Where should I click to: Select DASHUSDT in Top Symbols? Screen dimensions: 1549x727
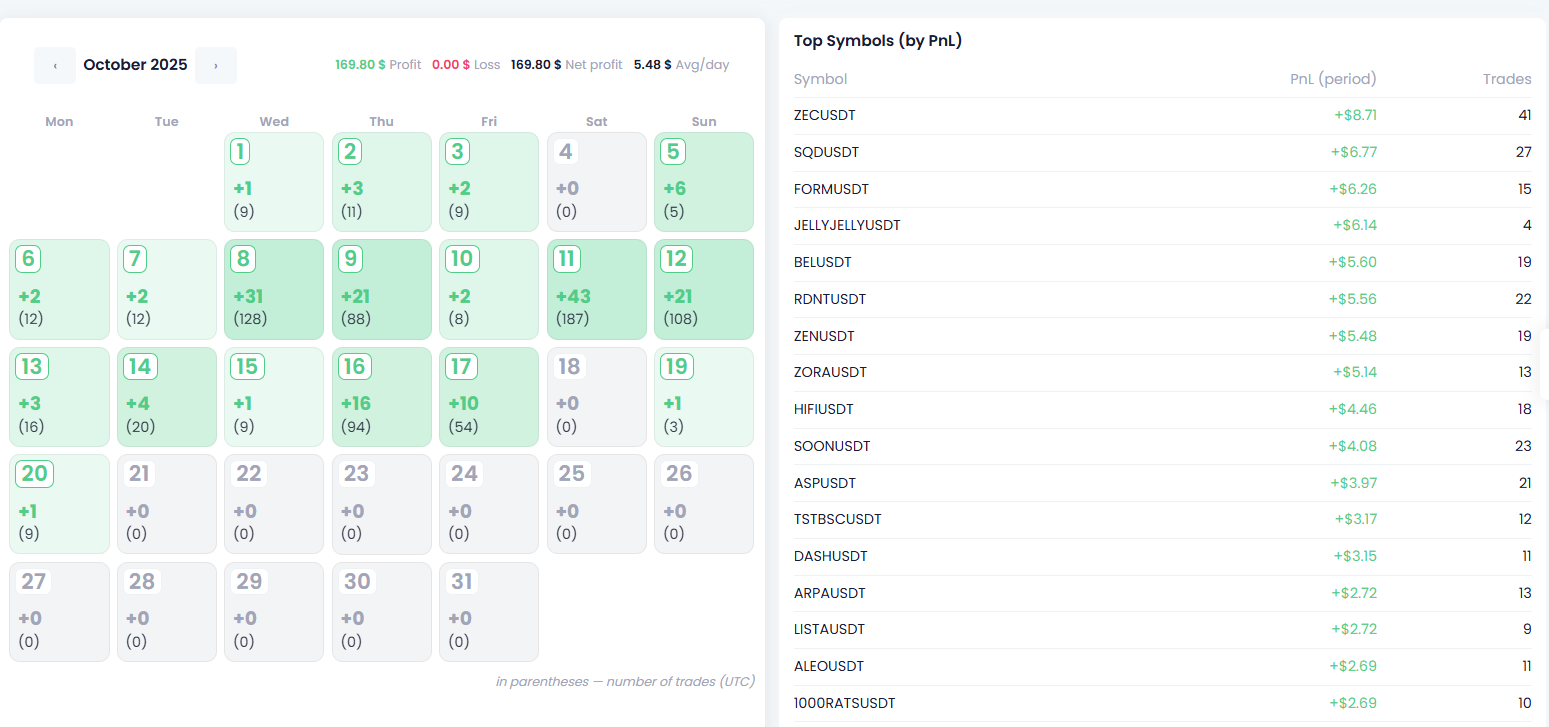(830, 556)
